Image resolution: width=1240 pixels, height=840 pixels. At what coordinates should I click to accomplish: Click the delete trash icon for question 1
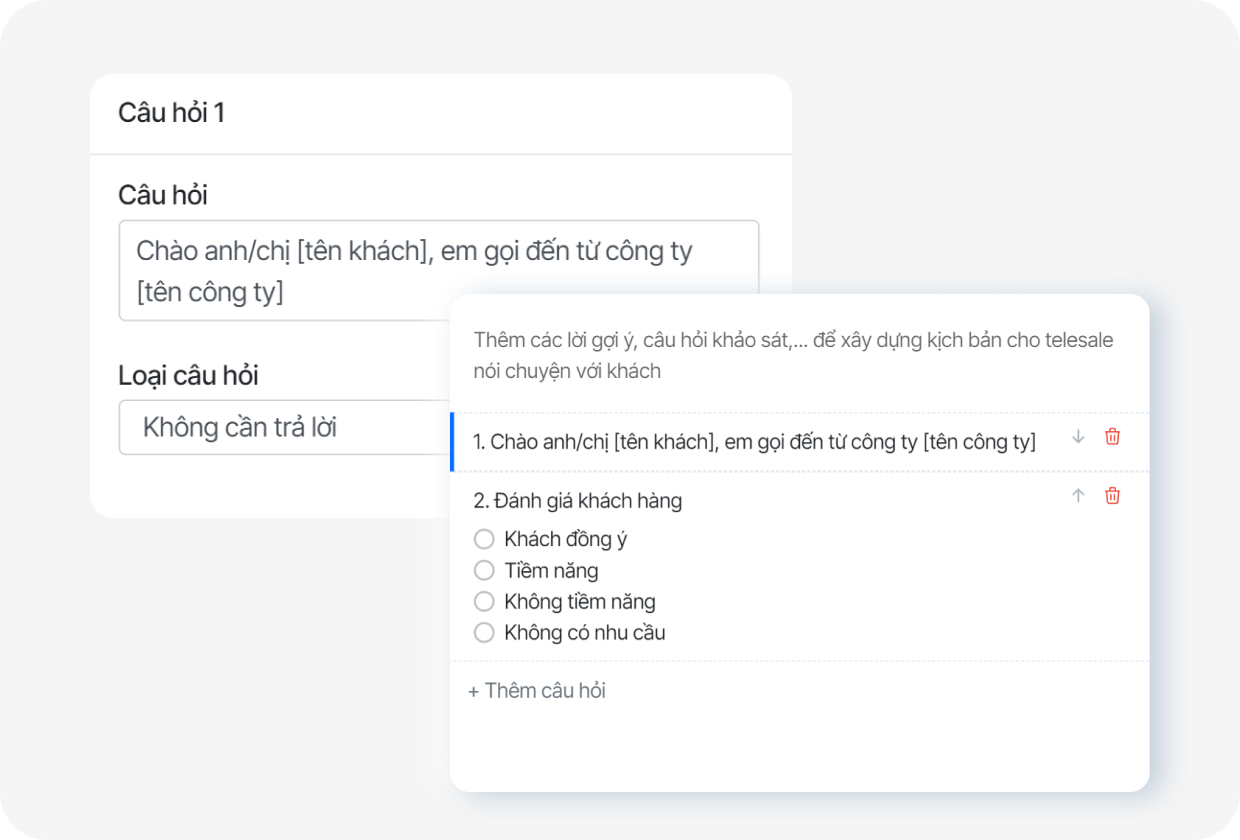click(1111, 437)
